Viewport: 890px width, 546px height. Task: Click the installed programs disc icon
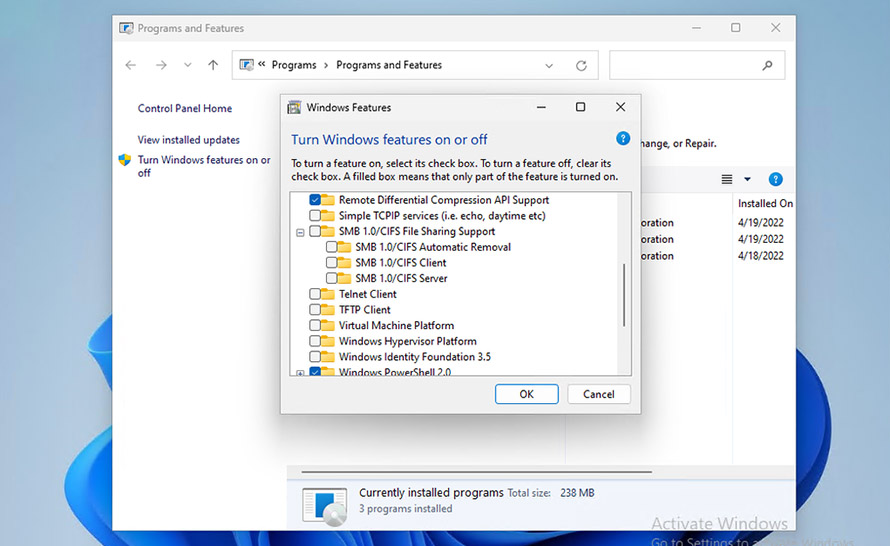pos(325,506)
